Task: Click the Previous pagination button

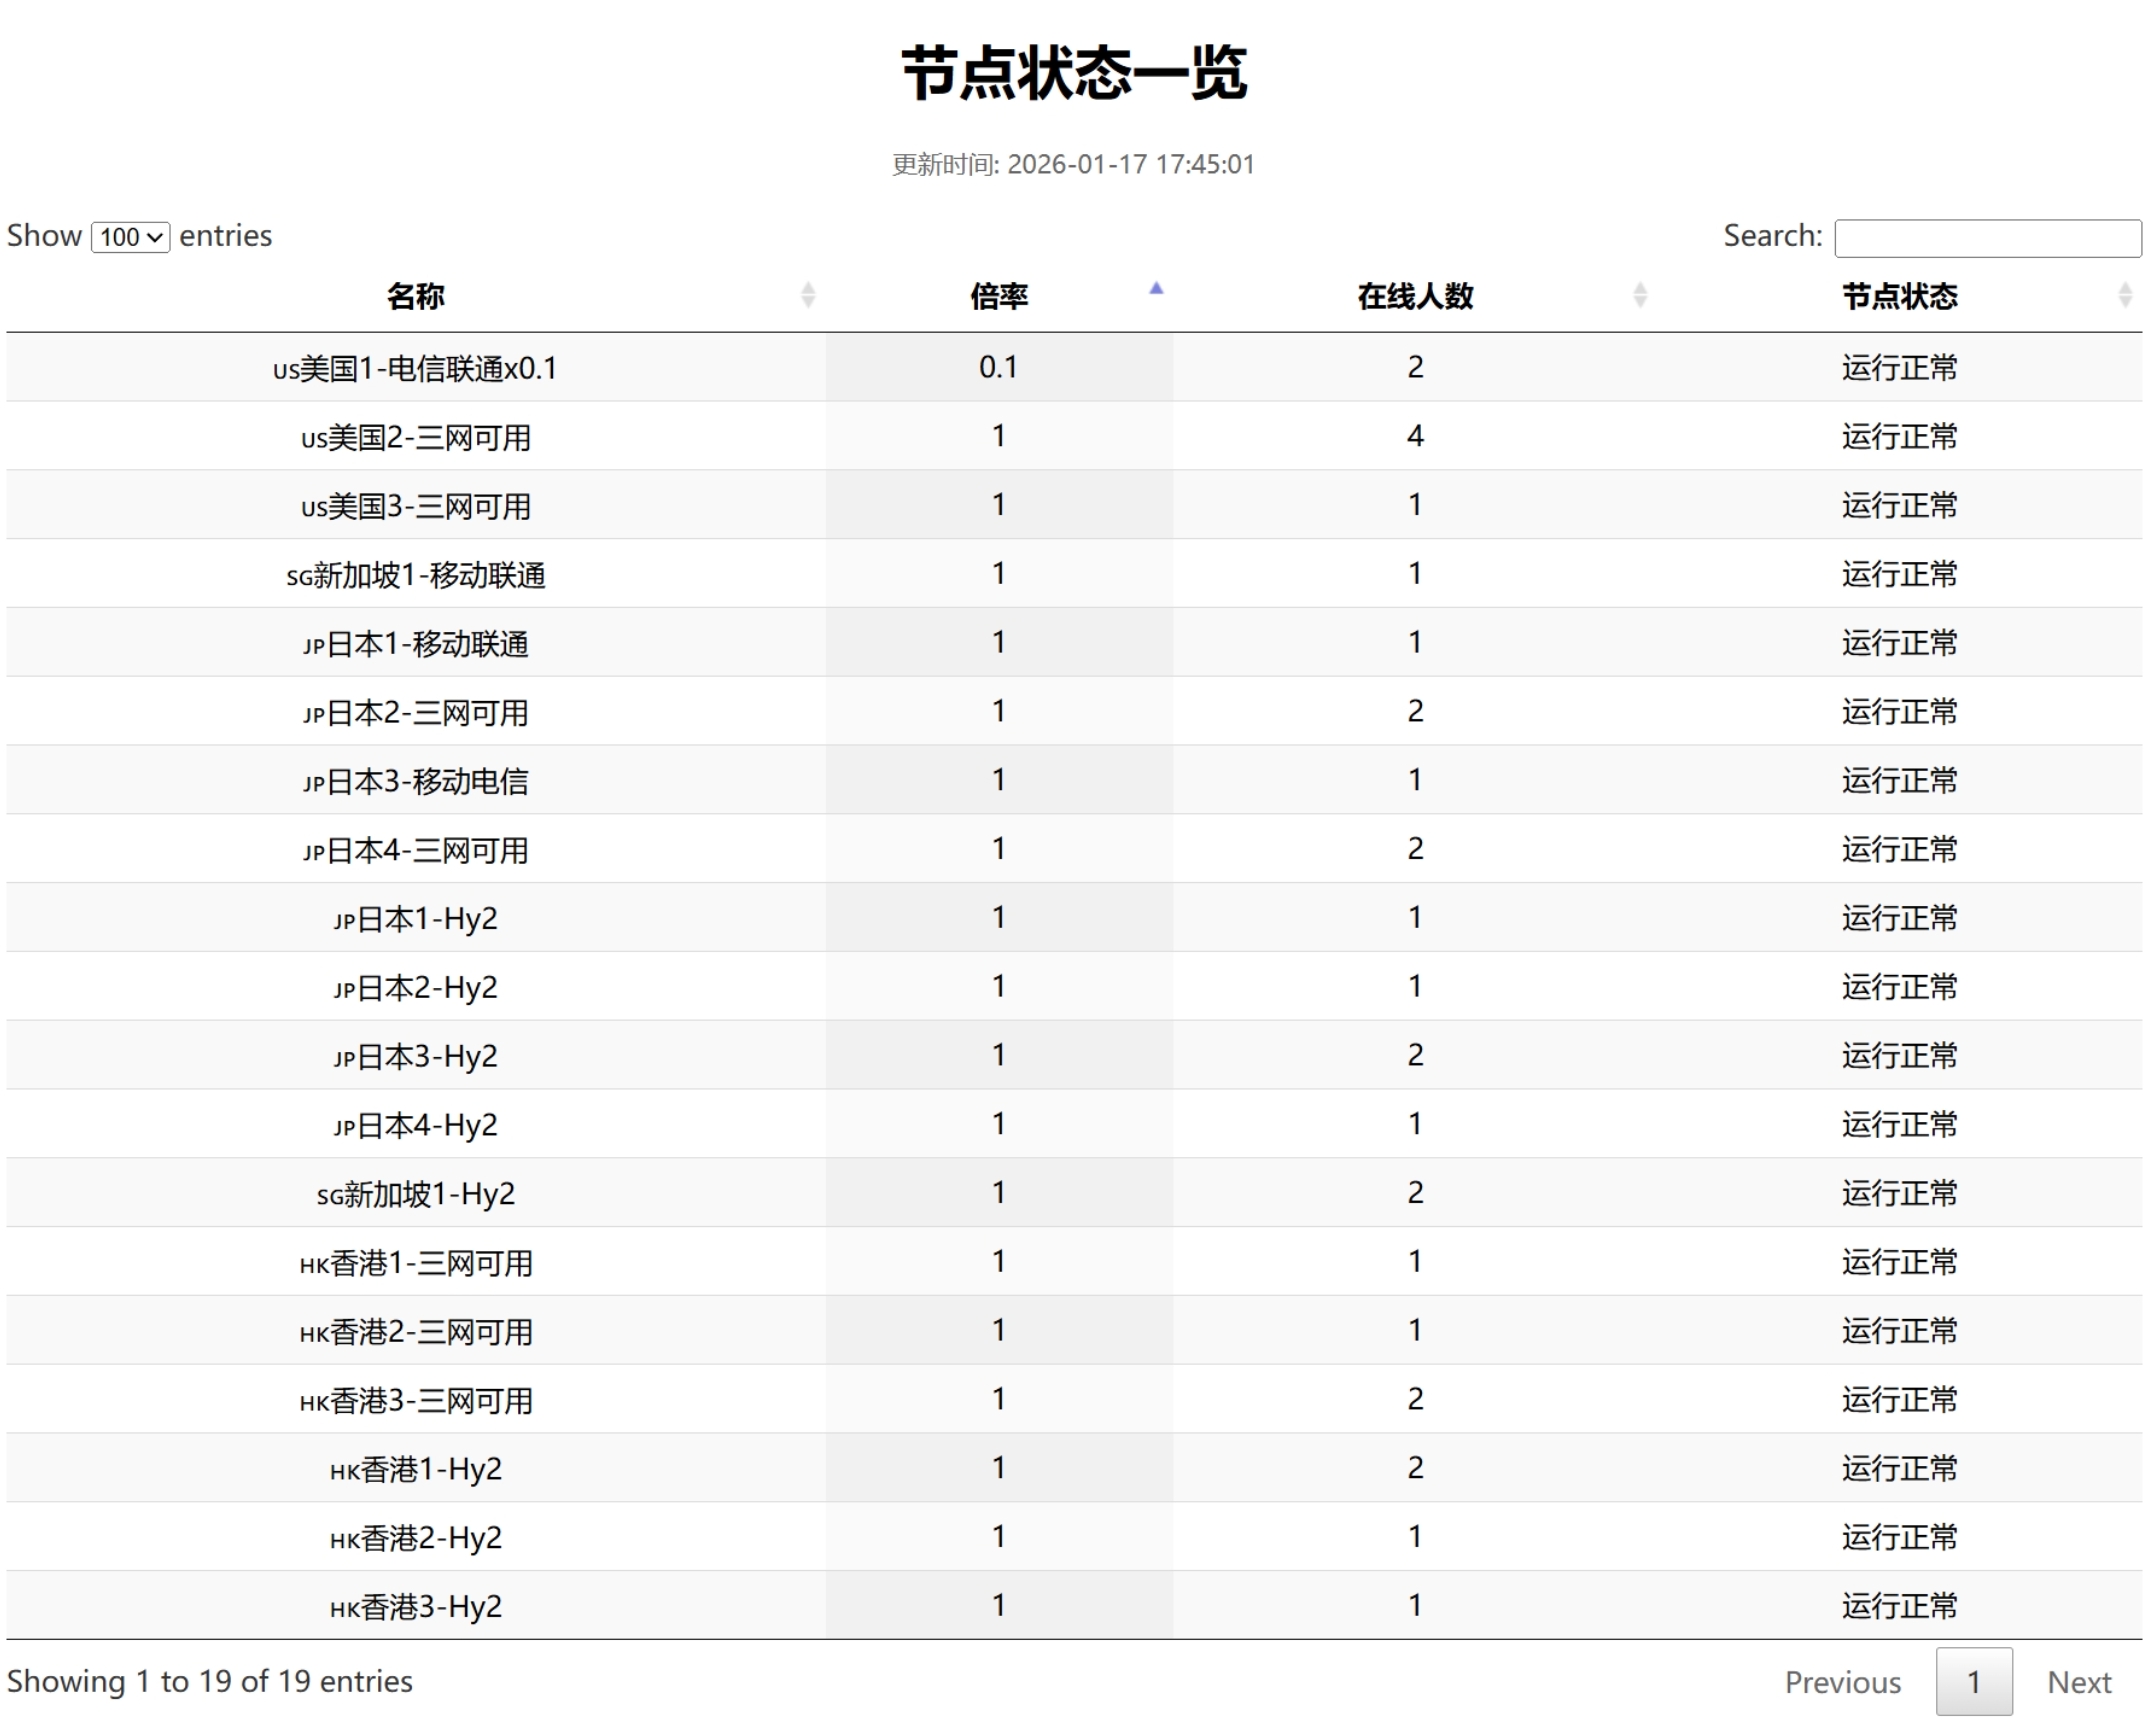Action: tap(1842, 1682)
